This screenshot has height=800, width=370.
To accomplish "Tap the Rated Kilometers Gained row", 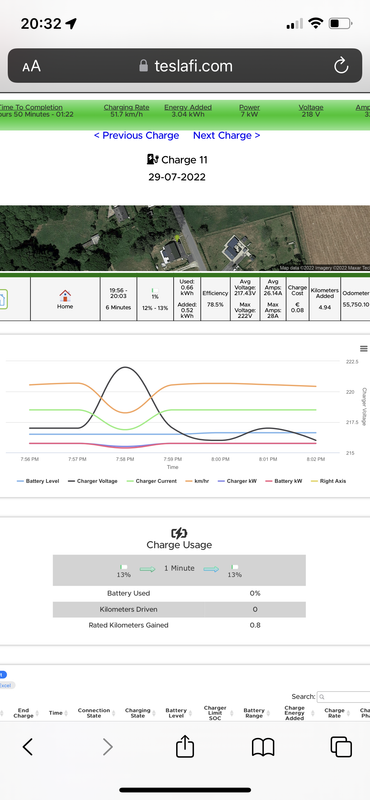I will pyautogui.click(x=179, y=625).
